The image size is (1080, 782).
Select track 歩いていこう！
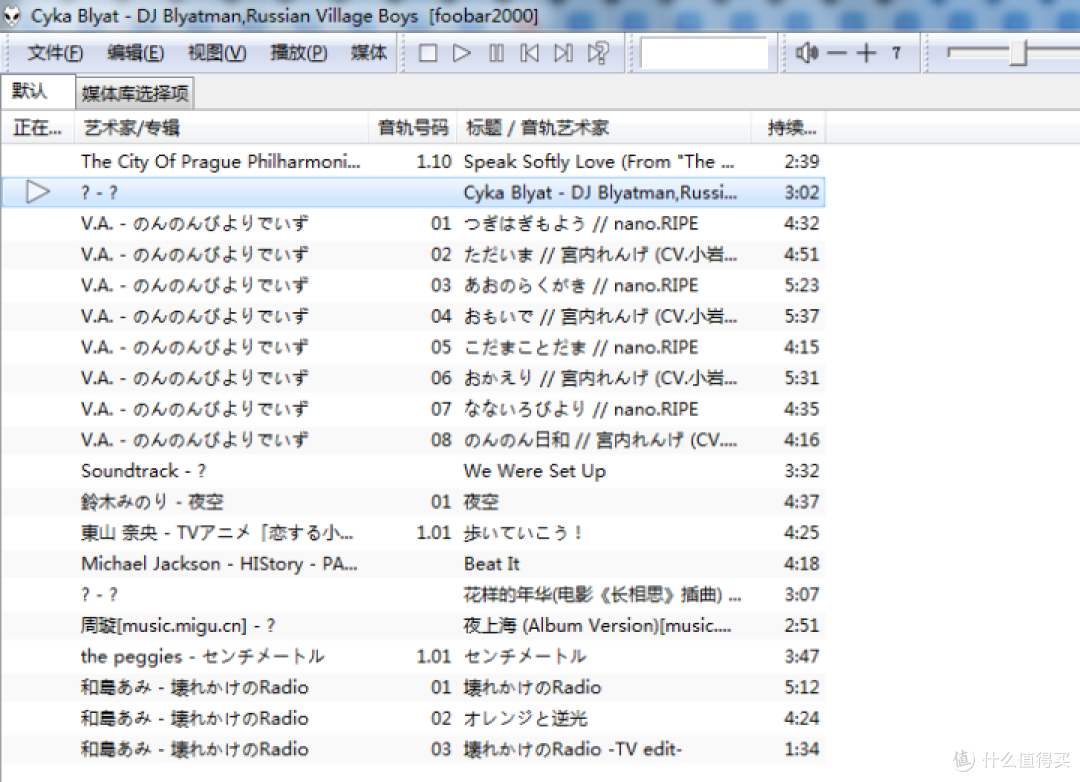pos(413,533)
